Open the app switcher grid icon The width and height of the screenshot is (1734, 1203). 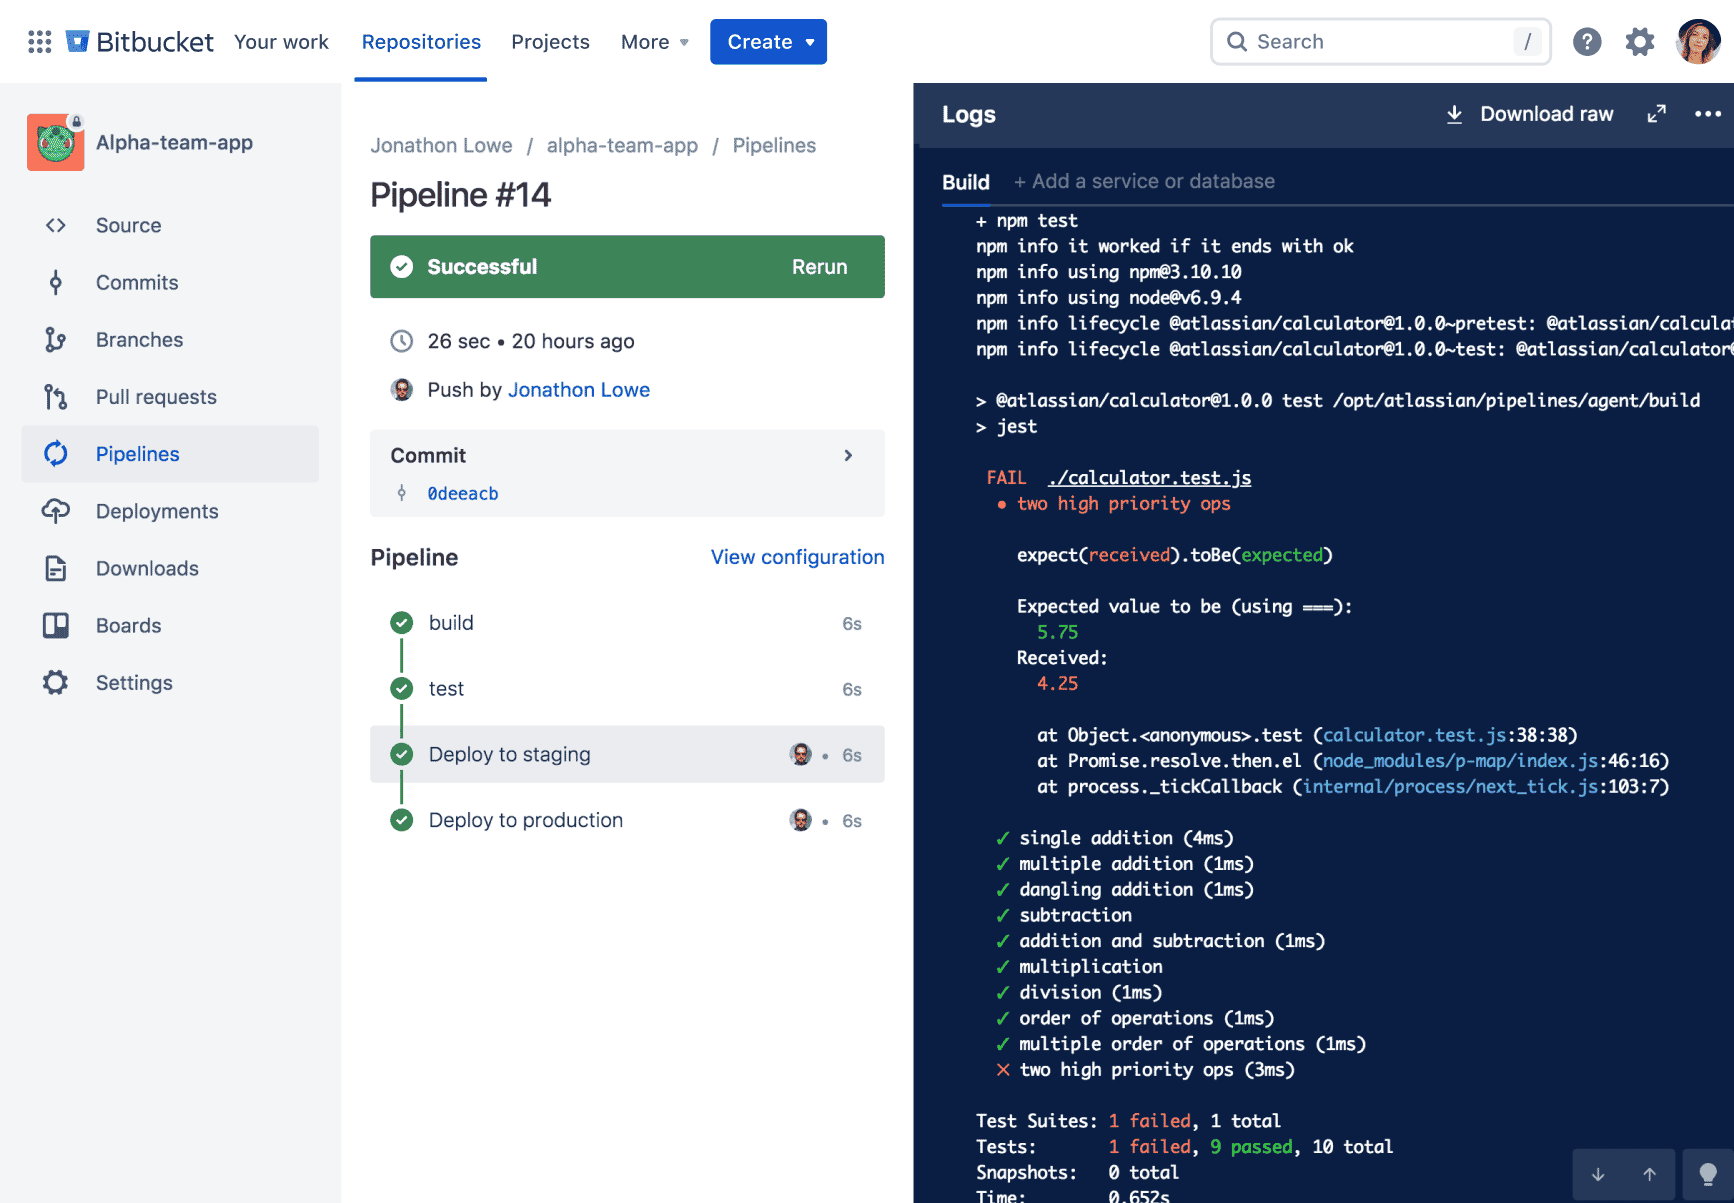tap(40, 42)
